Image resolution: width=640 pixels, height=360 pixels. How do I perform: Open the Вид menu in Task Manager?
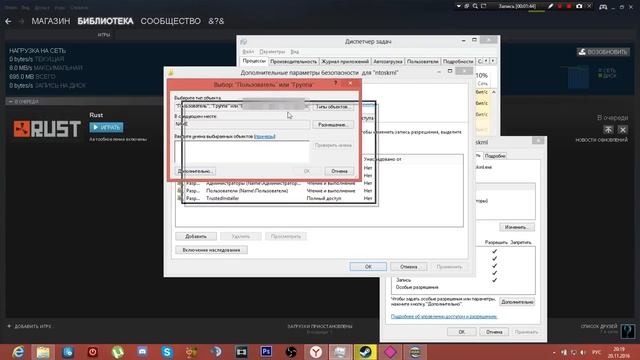click(295, 52)
